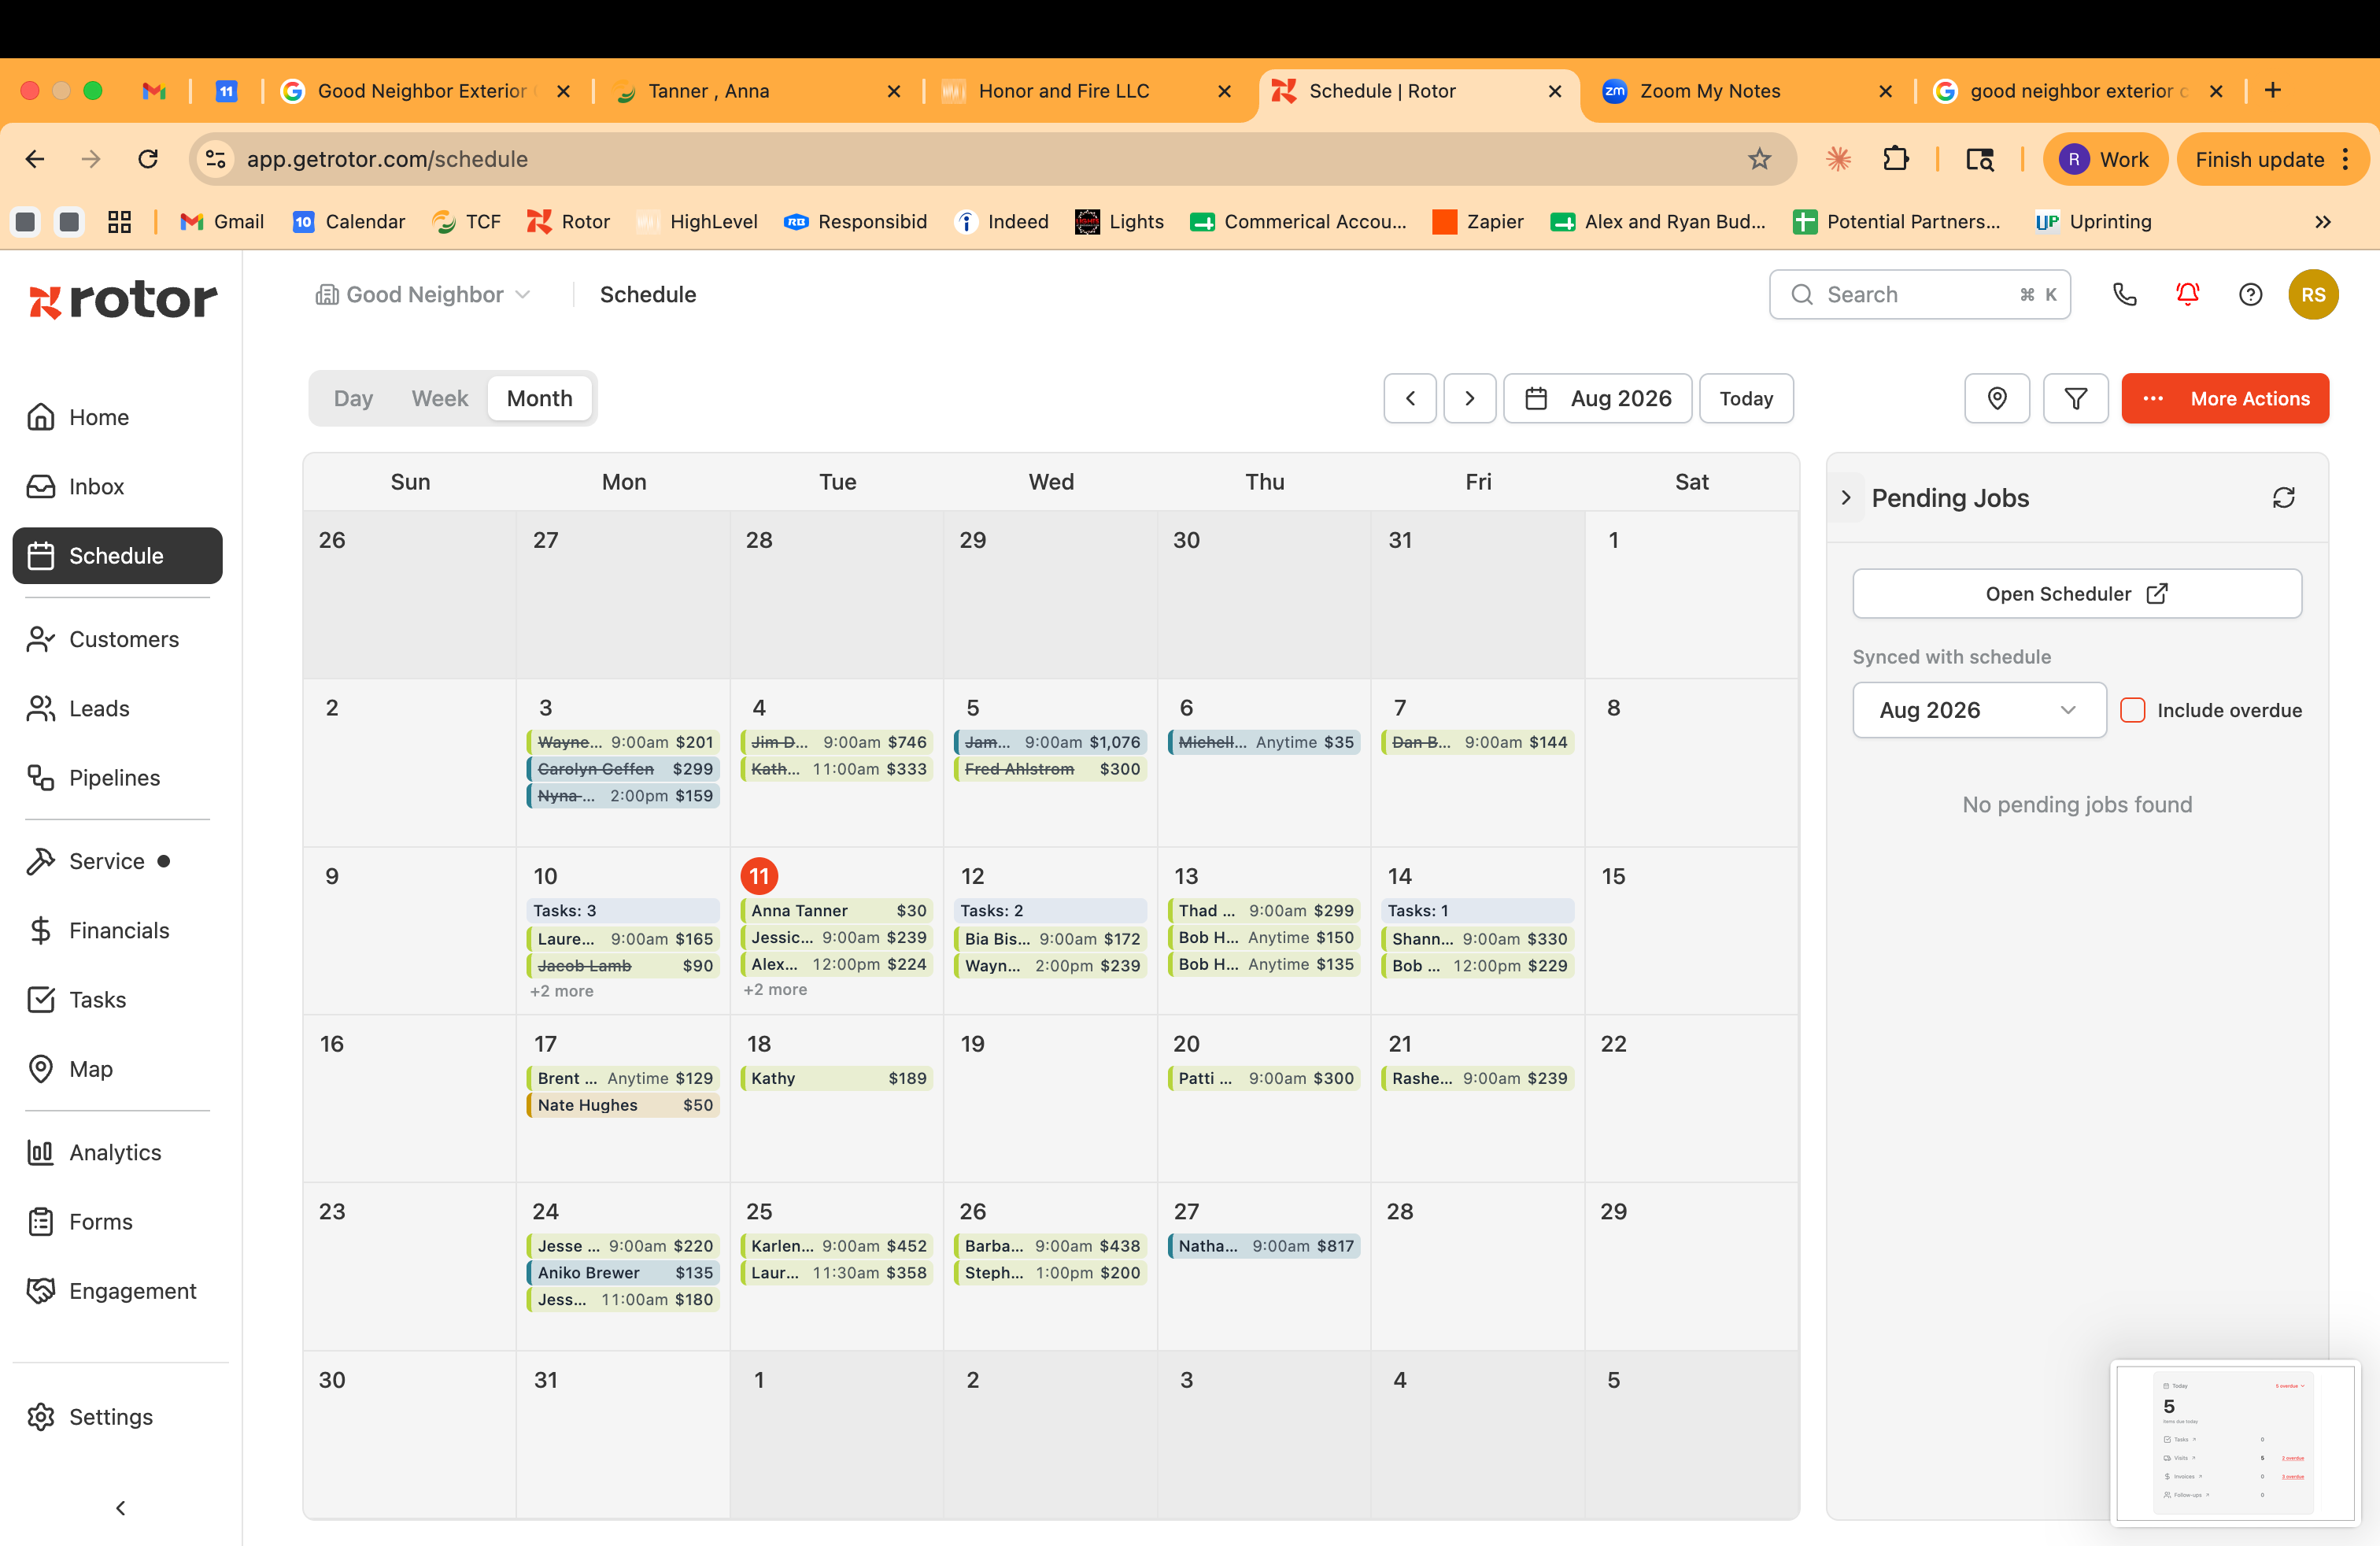Go back in browser history
Viewport: 2380px width, 1546px height.
[35, 159]
